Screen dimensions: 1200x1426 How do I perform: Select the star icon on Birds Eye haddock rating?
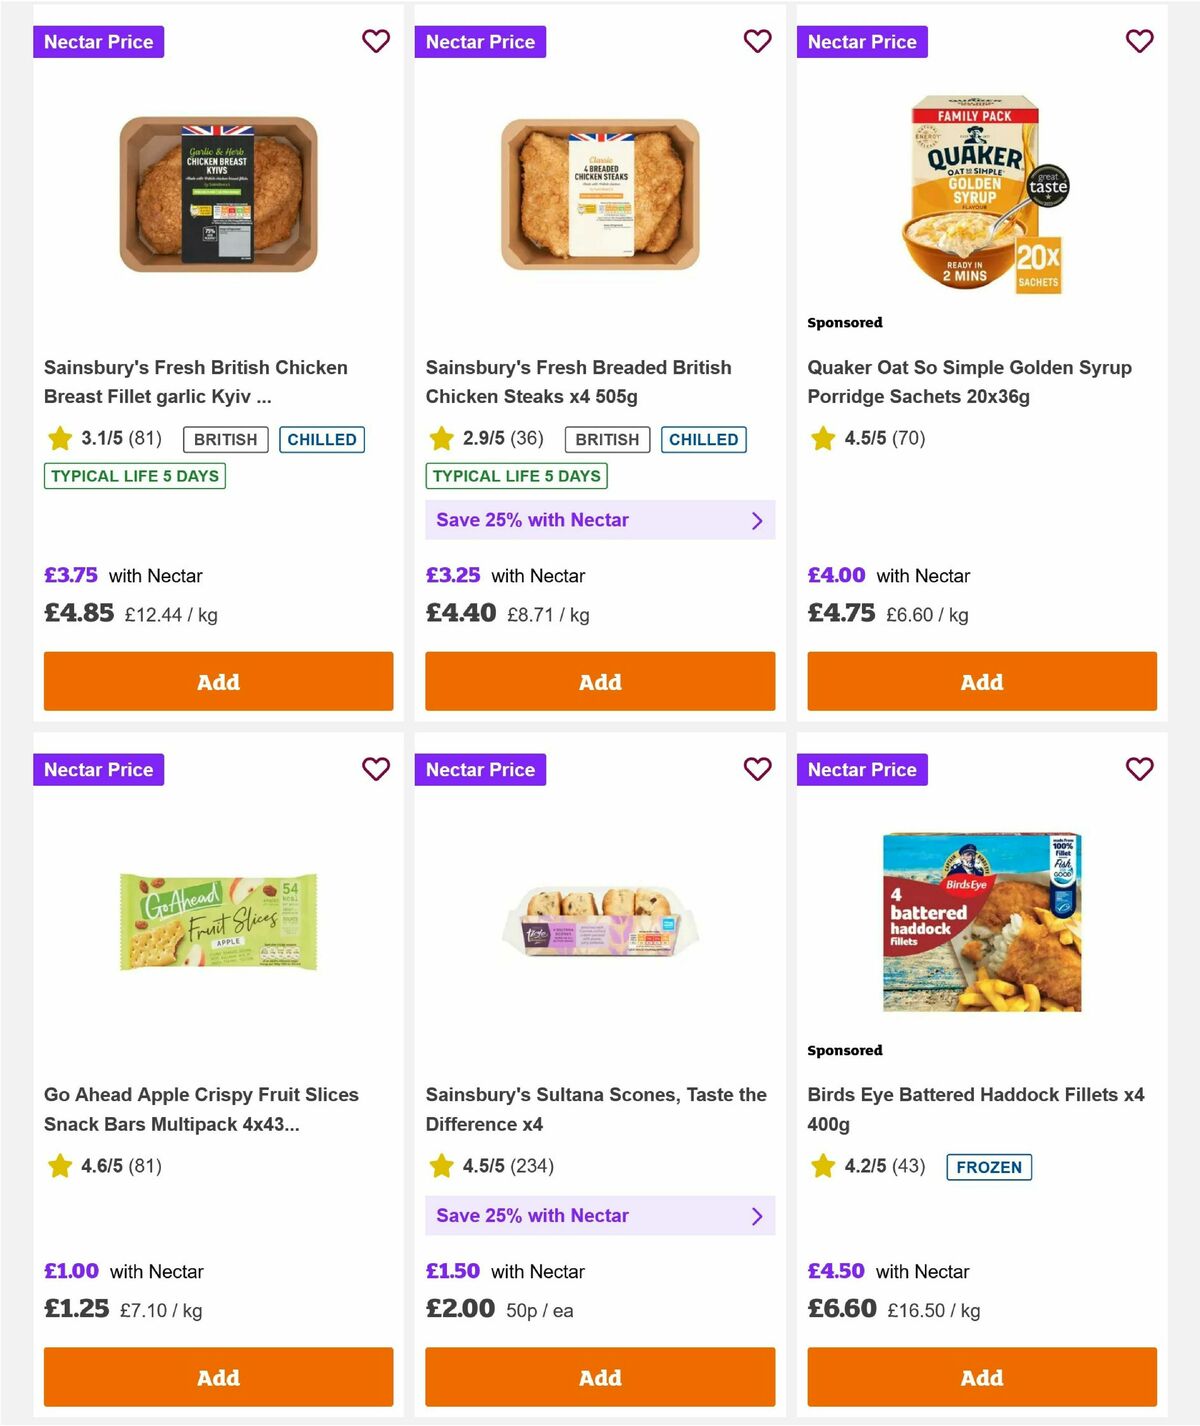point(823,1165)
